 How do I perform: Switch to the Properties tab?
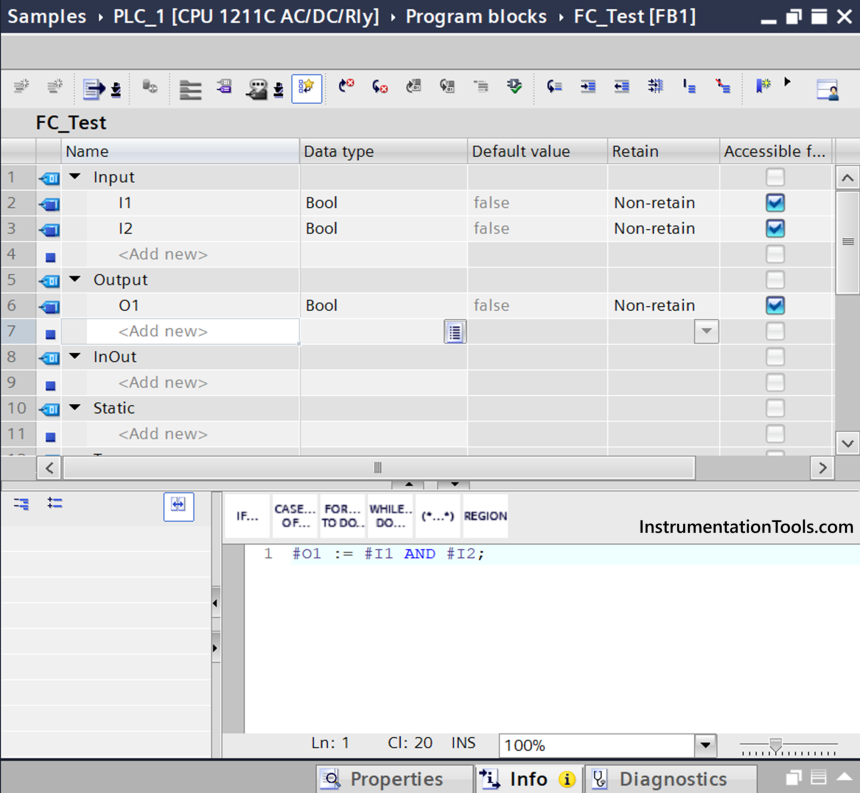395,779
